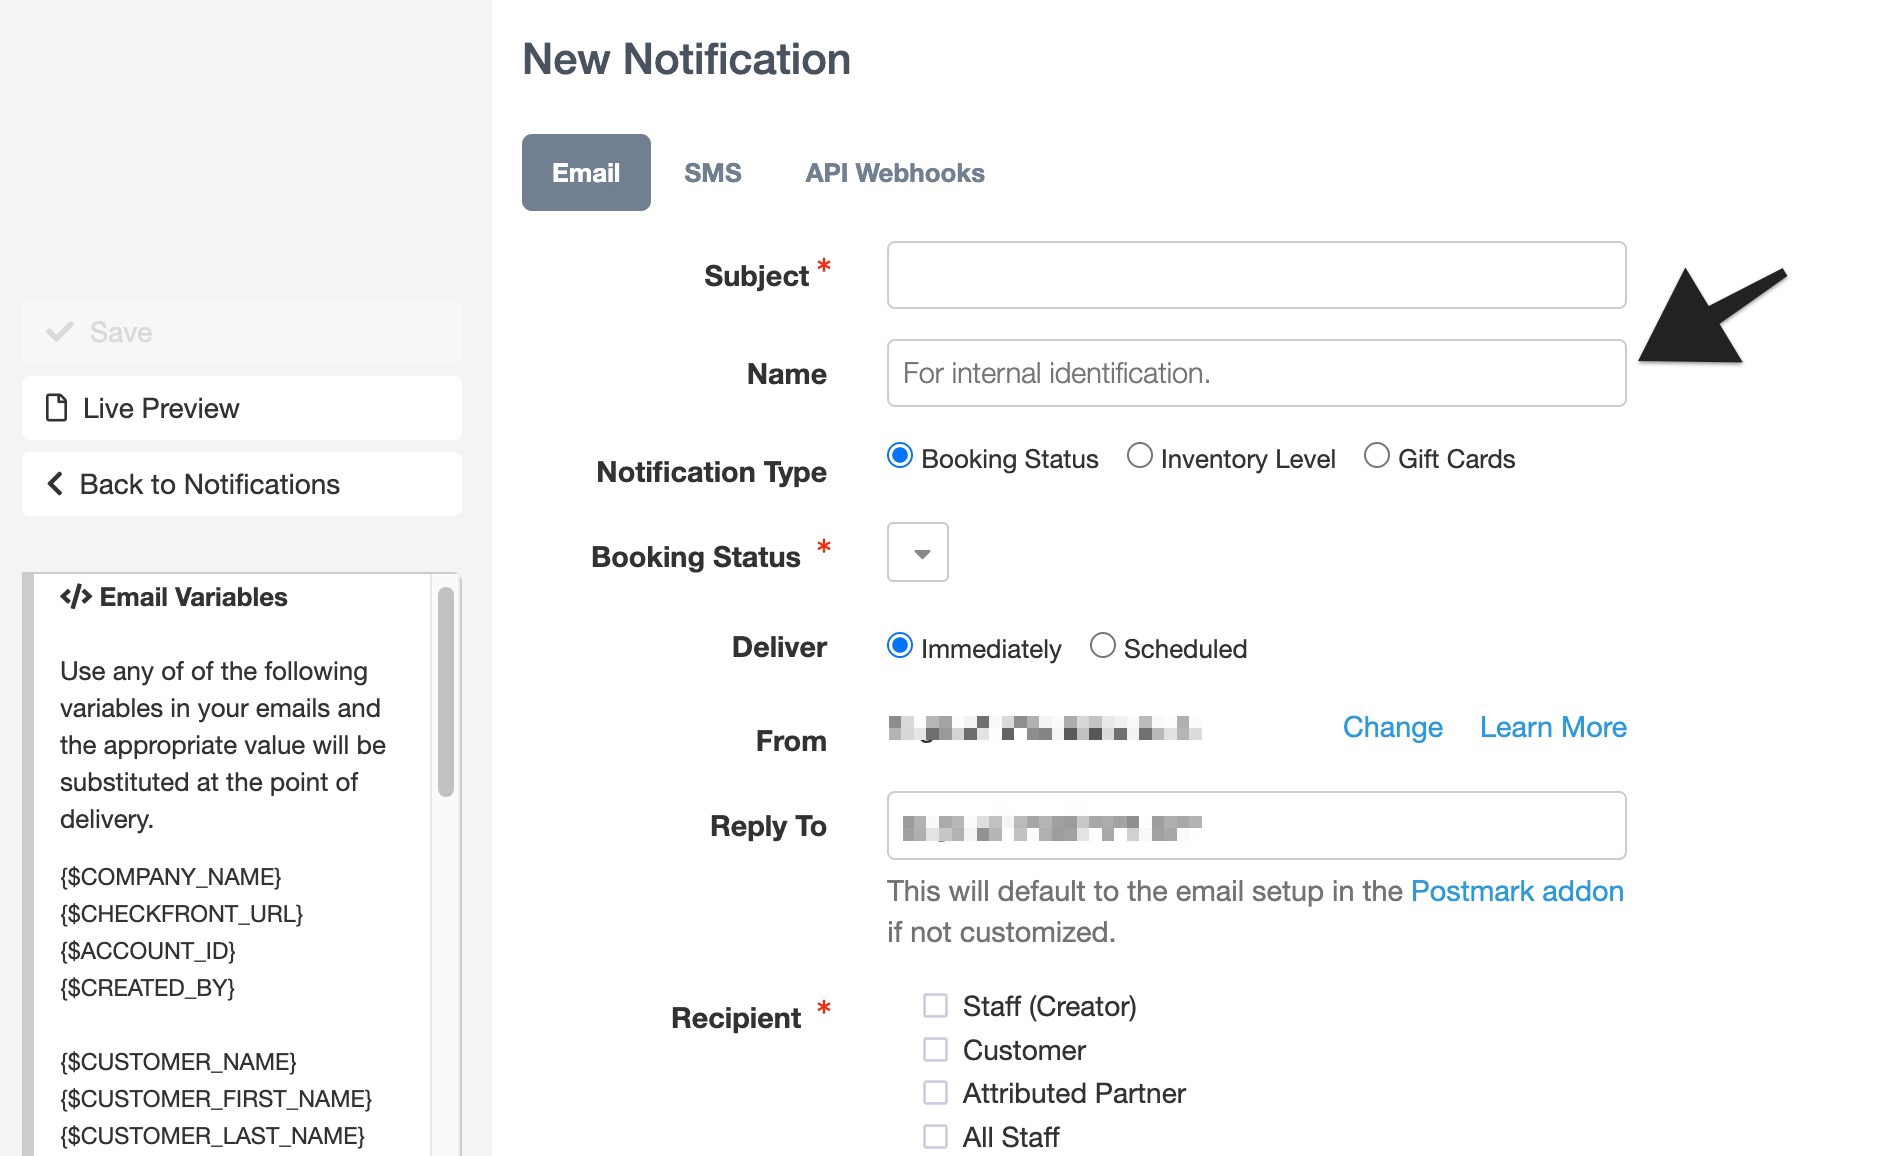This screenshot has height=1156, width=1877.
Task: Check the Attributed Partner recipient box
Action: (935, 1092)
